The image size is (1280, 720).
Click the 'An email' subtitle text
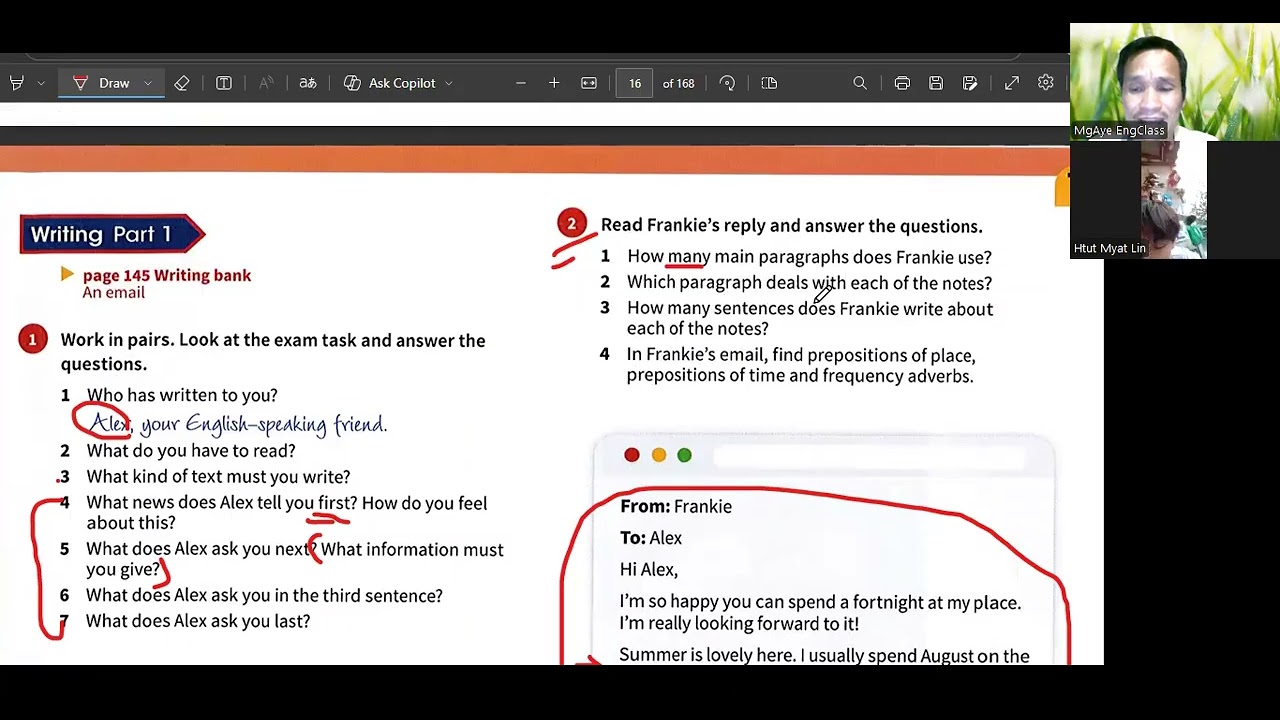point(113,293)
